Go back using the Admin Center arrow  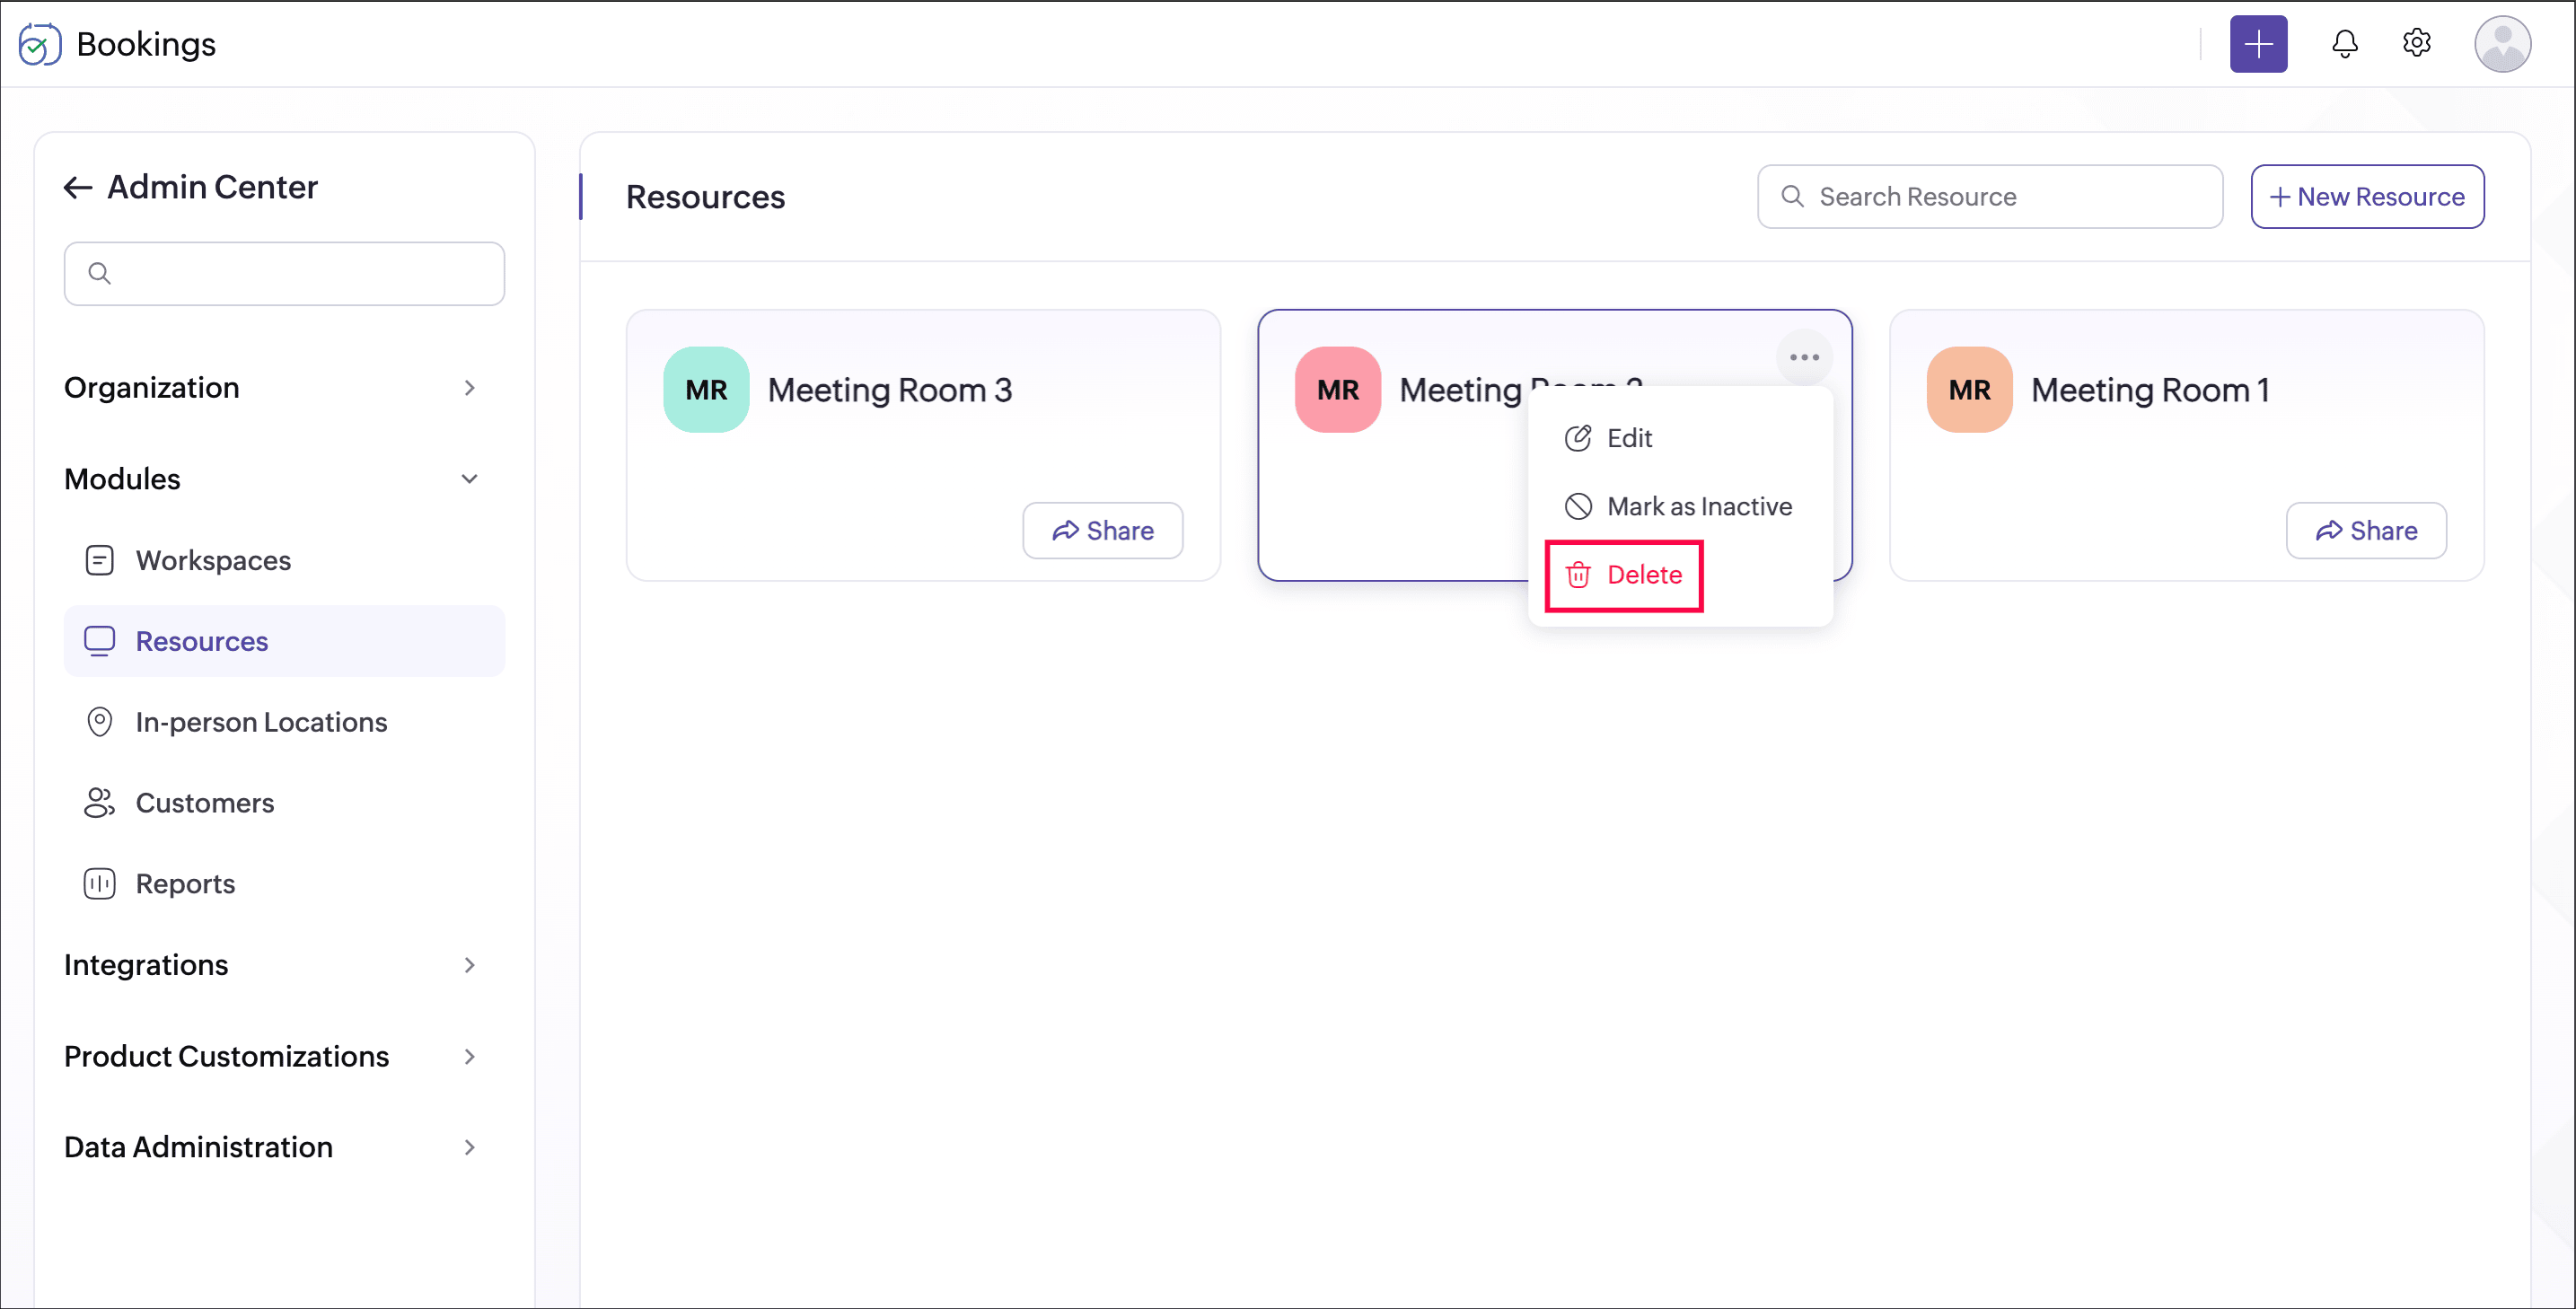(x=78, y=187)
